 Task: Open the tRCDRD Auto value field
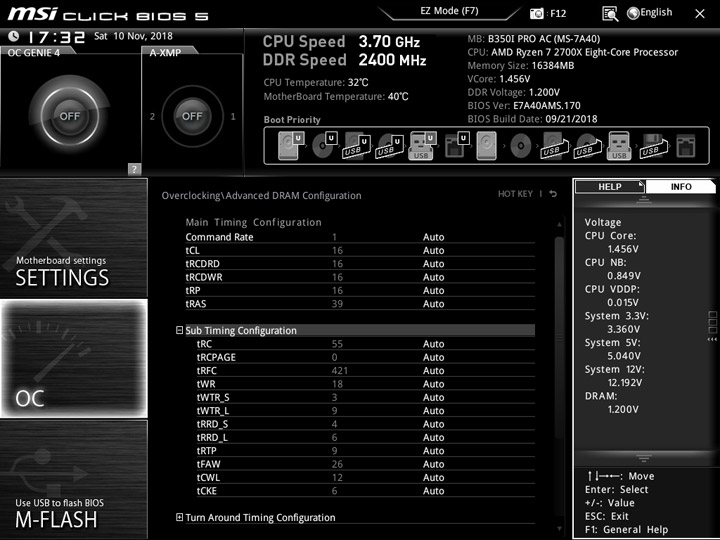[x=433, y=264]
